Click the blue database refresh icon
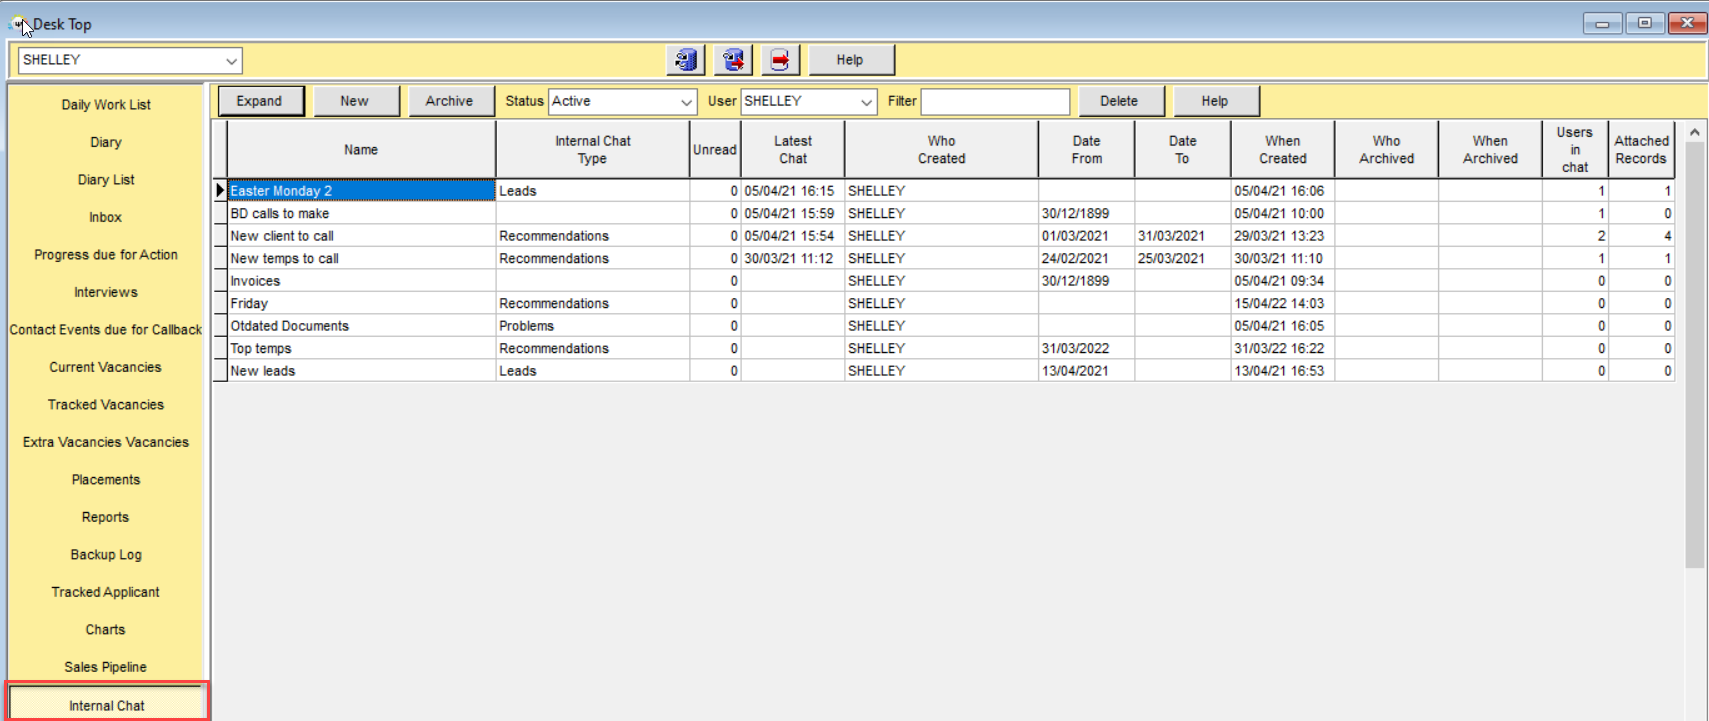1709x721 pixels. click(685, 60)
